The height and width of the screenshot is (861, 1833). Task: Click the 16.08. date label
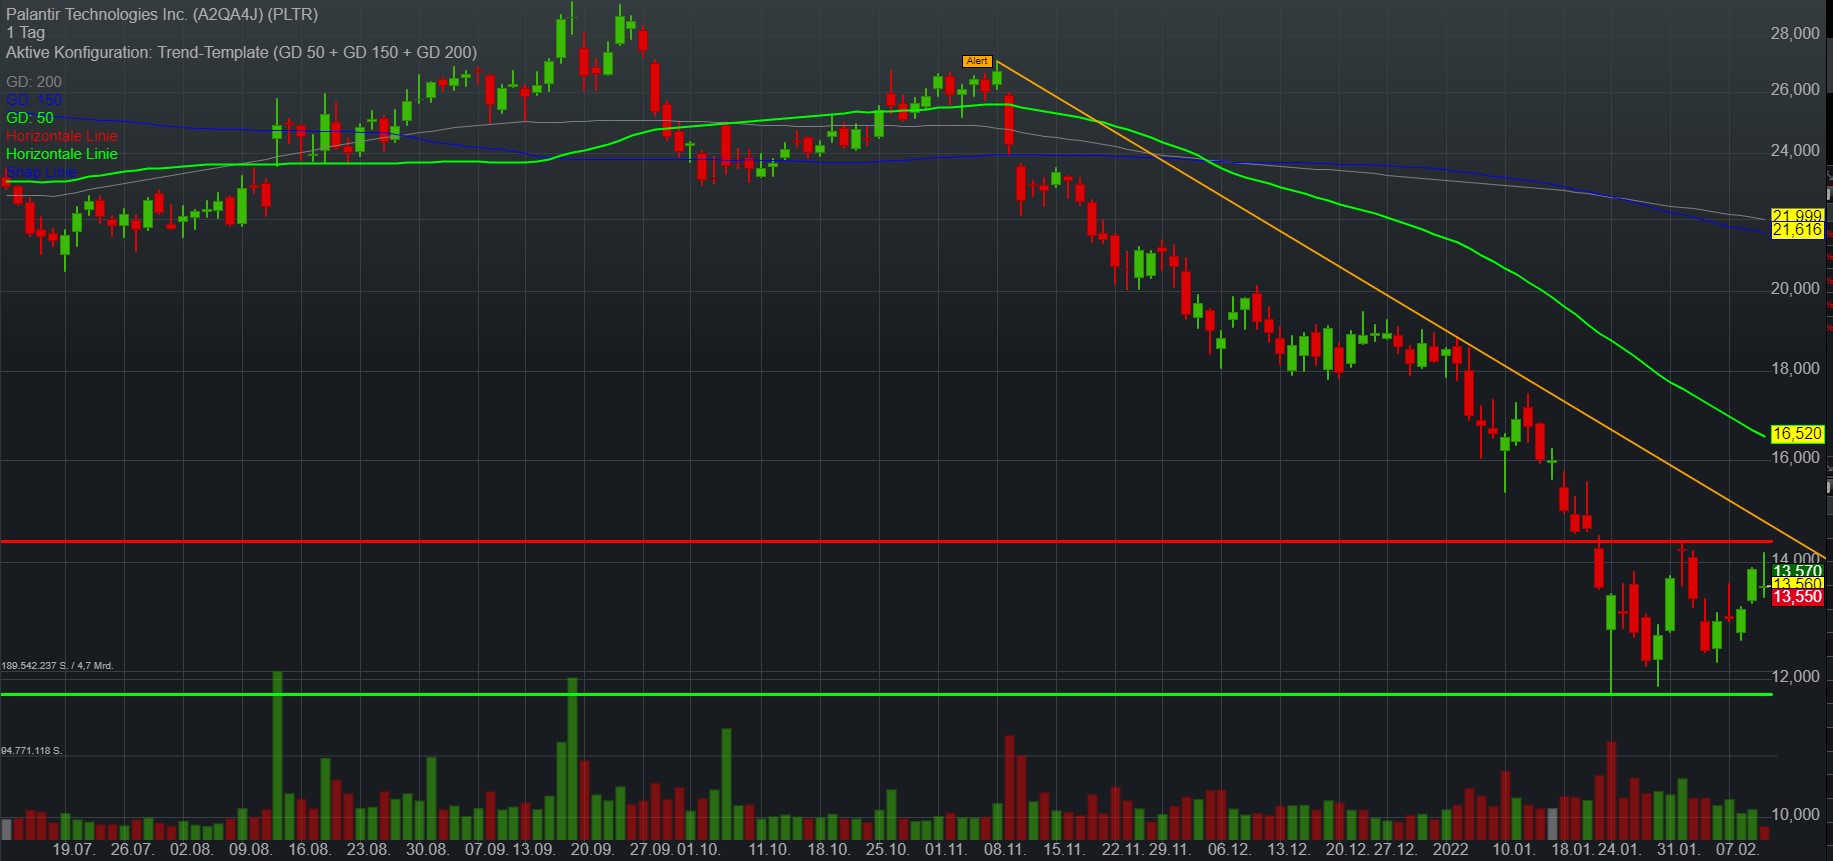pos(309,850)
